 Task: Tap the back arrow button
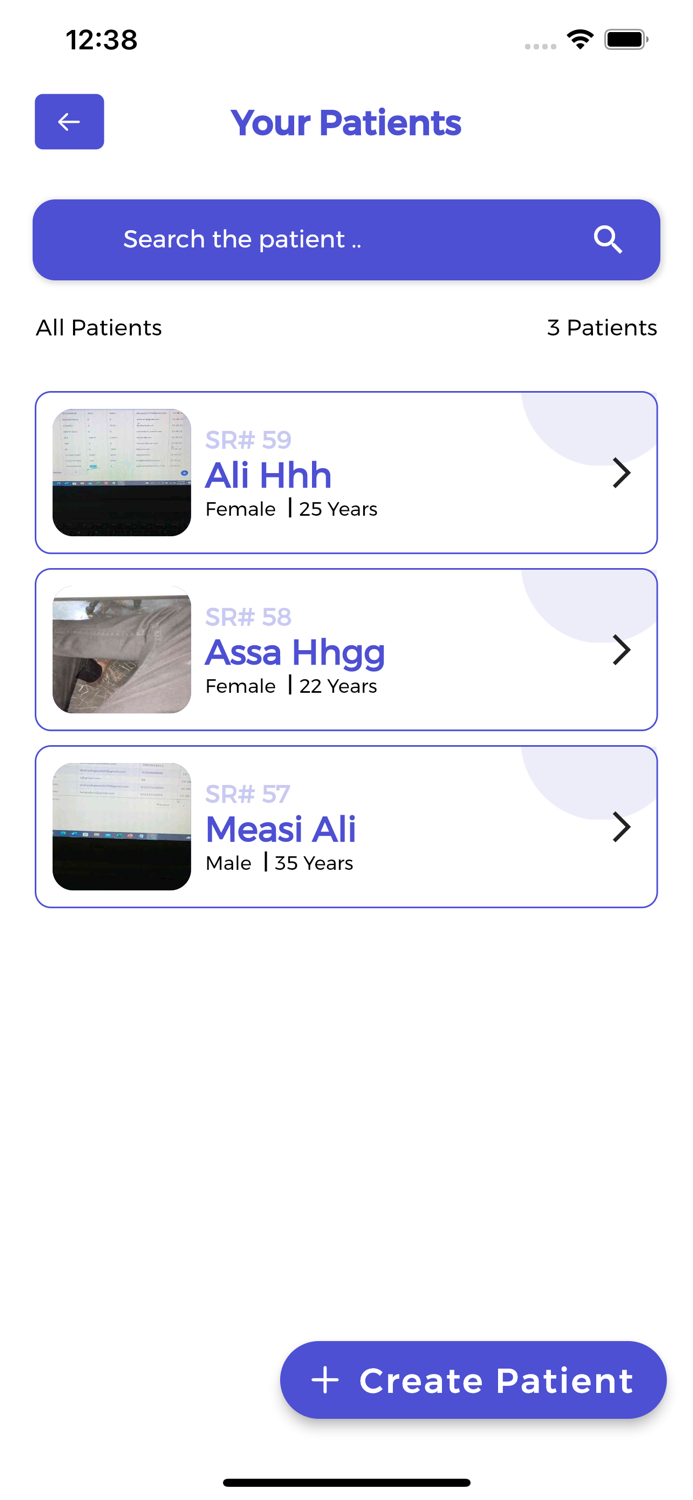tap(69, 122)
